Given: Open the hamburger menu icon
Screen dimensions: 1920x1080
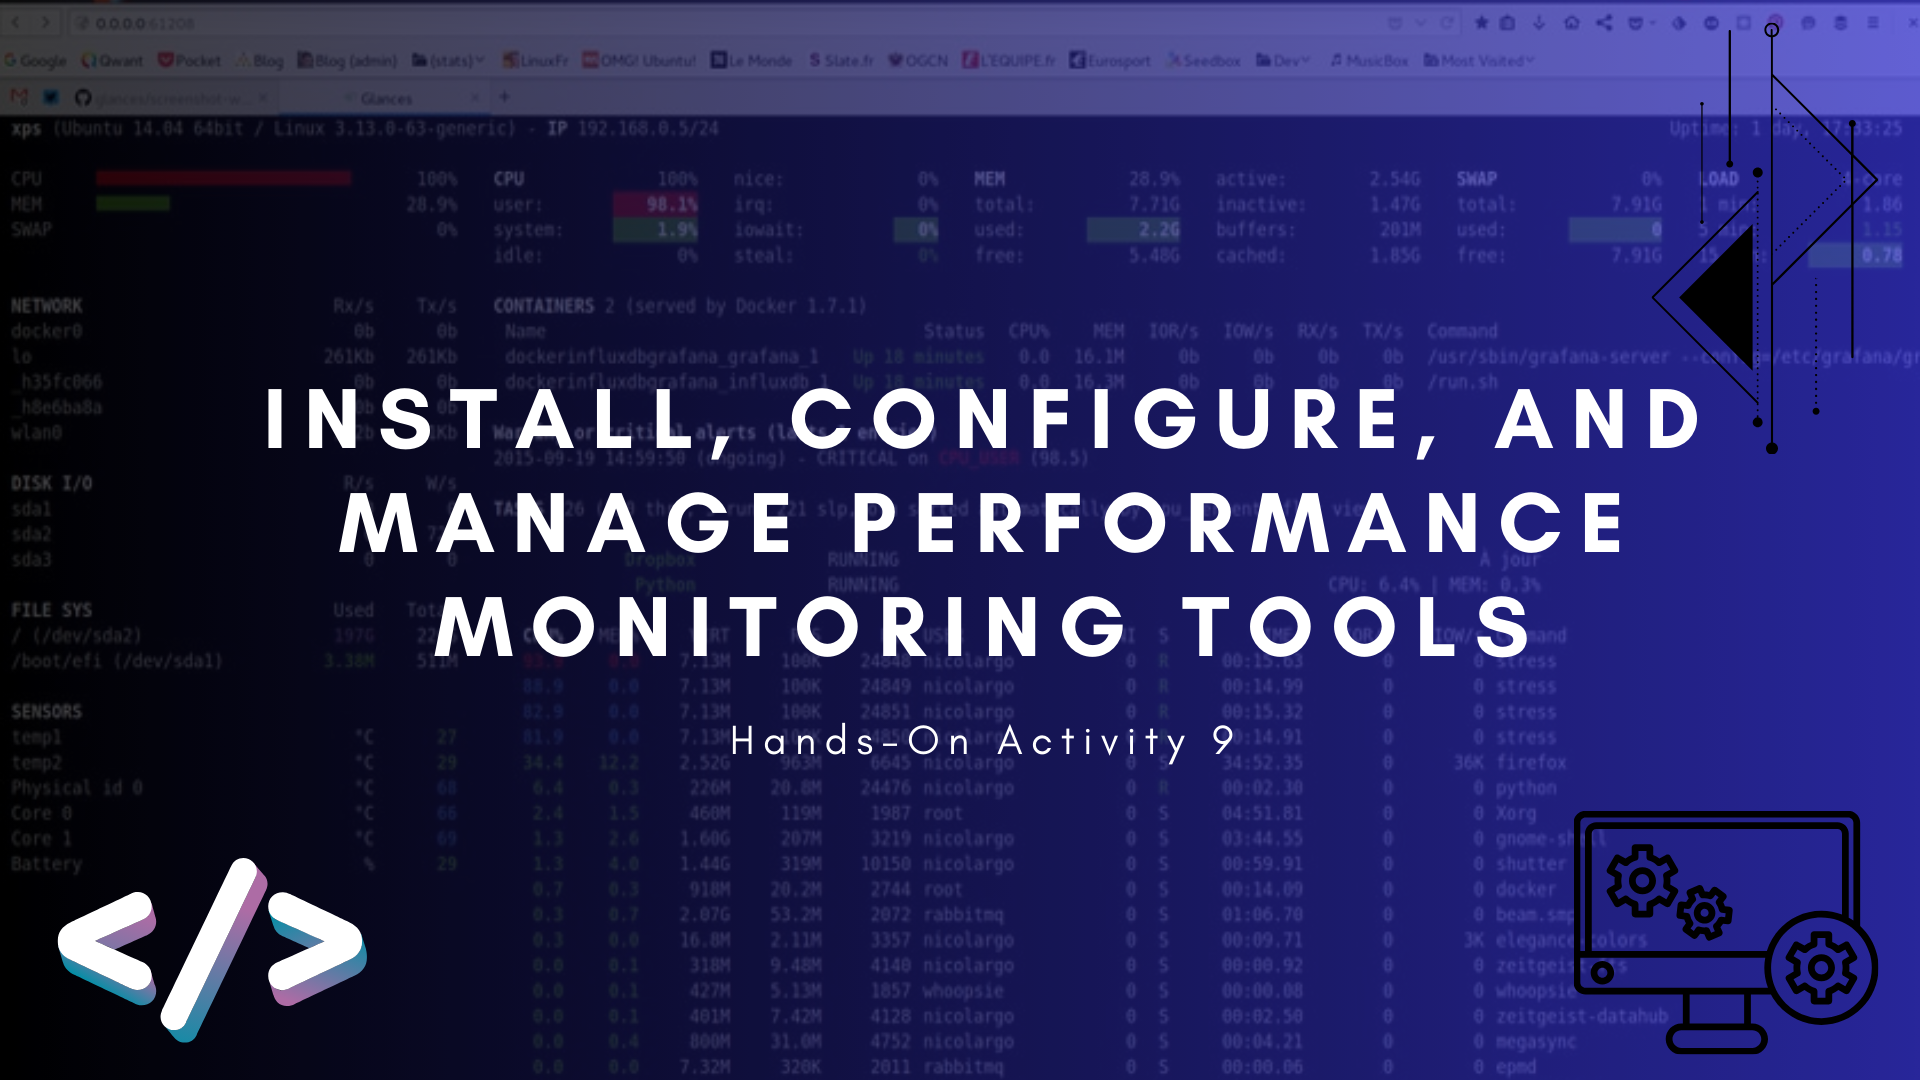Looking at the screenshot, I should 1873,23.
